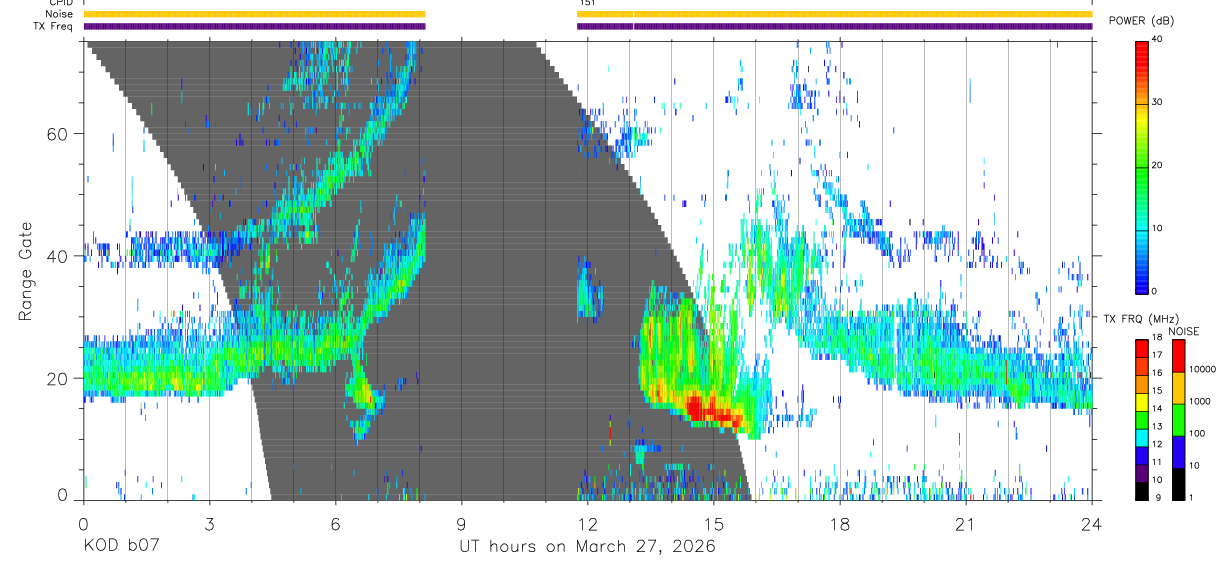Click the '40' tick on the POWER scale
Image resolution: width=1228 pixels, height=567 pixels.
coord(1157,40)
